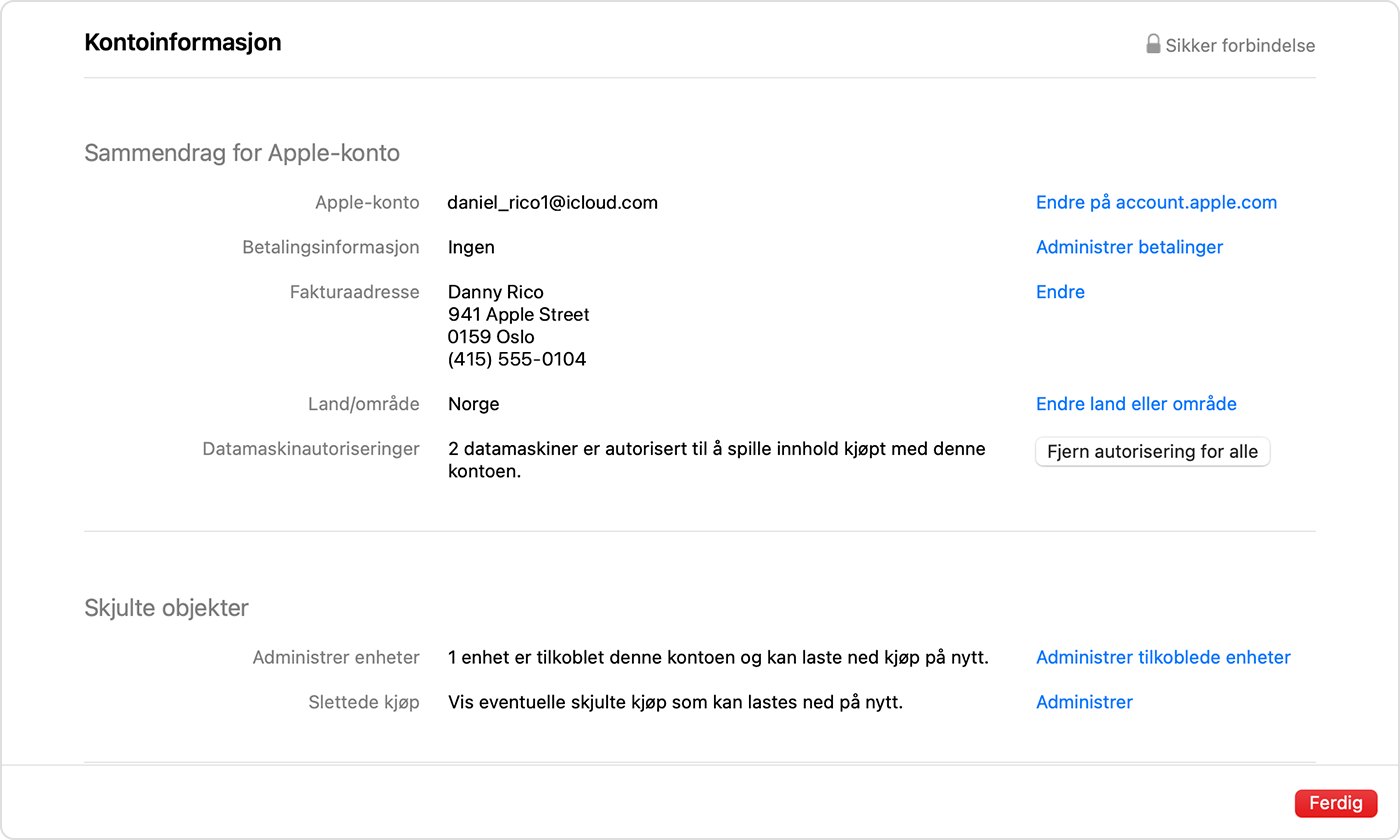Click the Betalingsinformasjon label
This screenshot has height=840, width=1400.
(331, 247)
